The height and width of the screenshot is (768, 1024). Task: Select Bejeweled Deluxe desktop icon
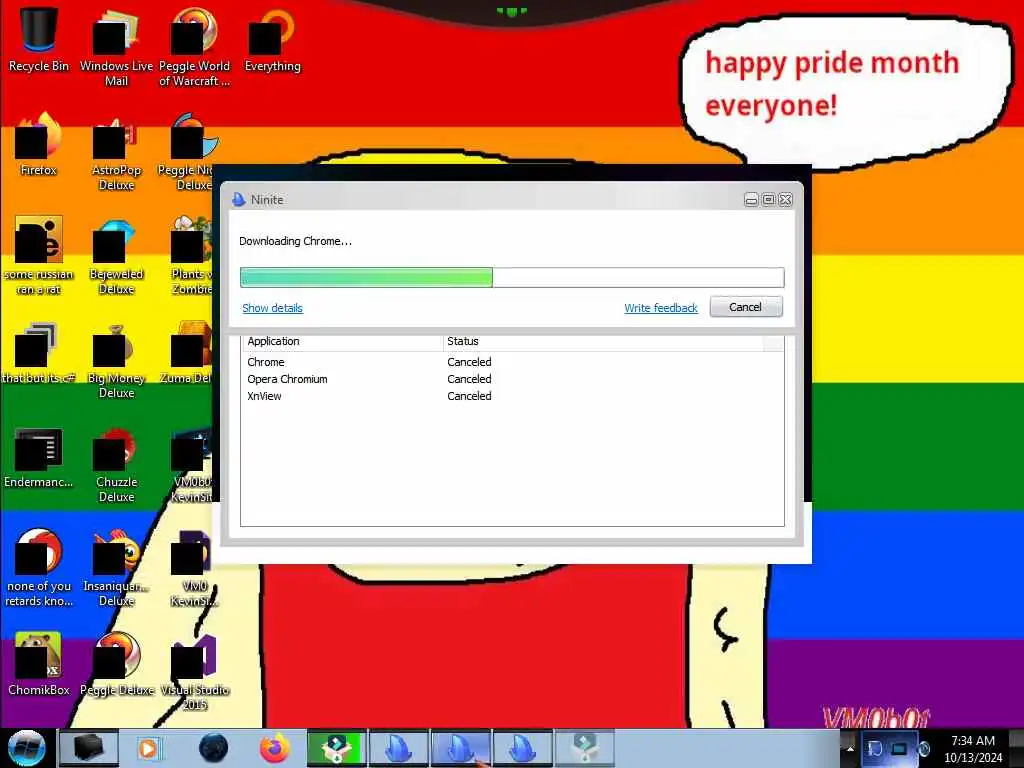pos(116,256)
